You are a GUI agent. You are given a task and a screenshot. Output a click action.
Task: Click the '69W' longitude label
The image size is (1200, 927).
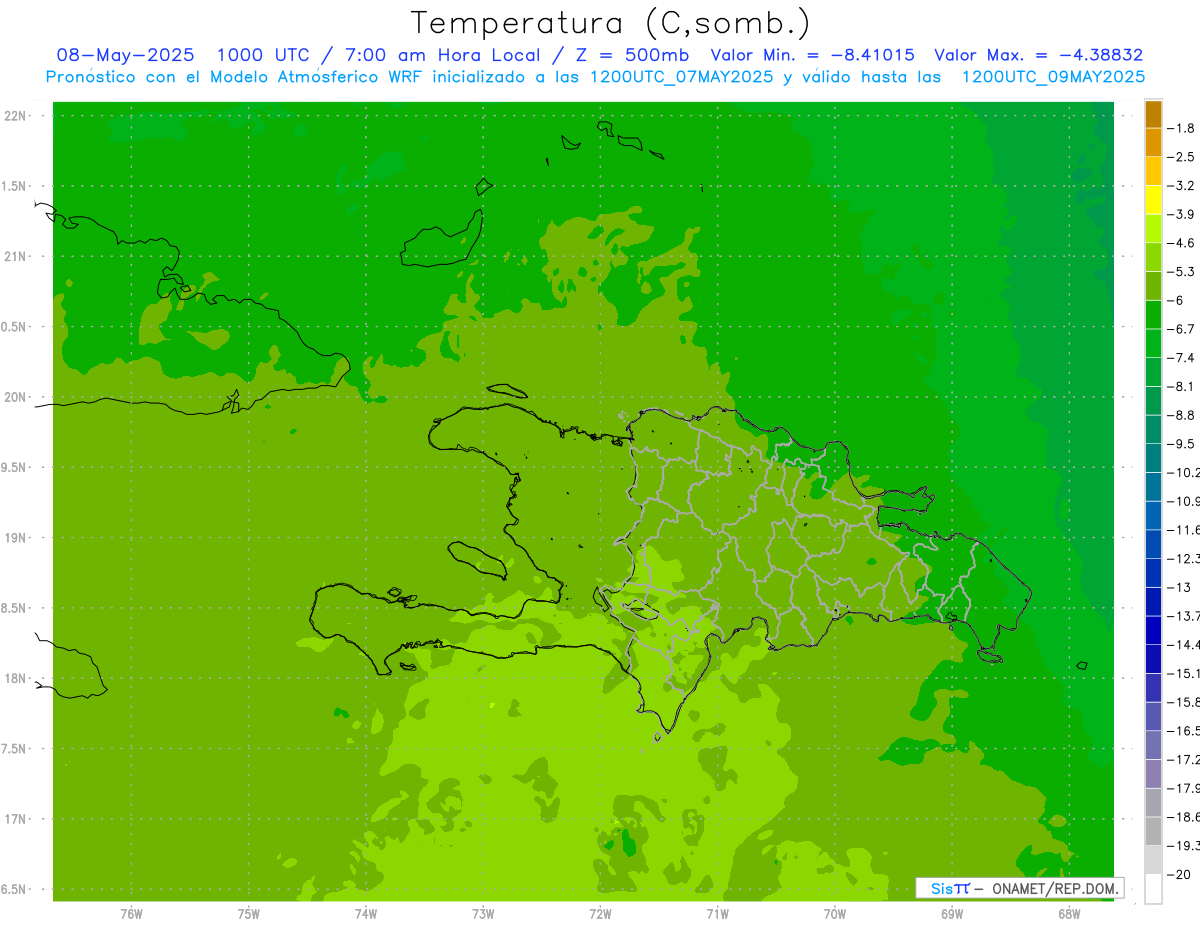pos(952,913)
